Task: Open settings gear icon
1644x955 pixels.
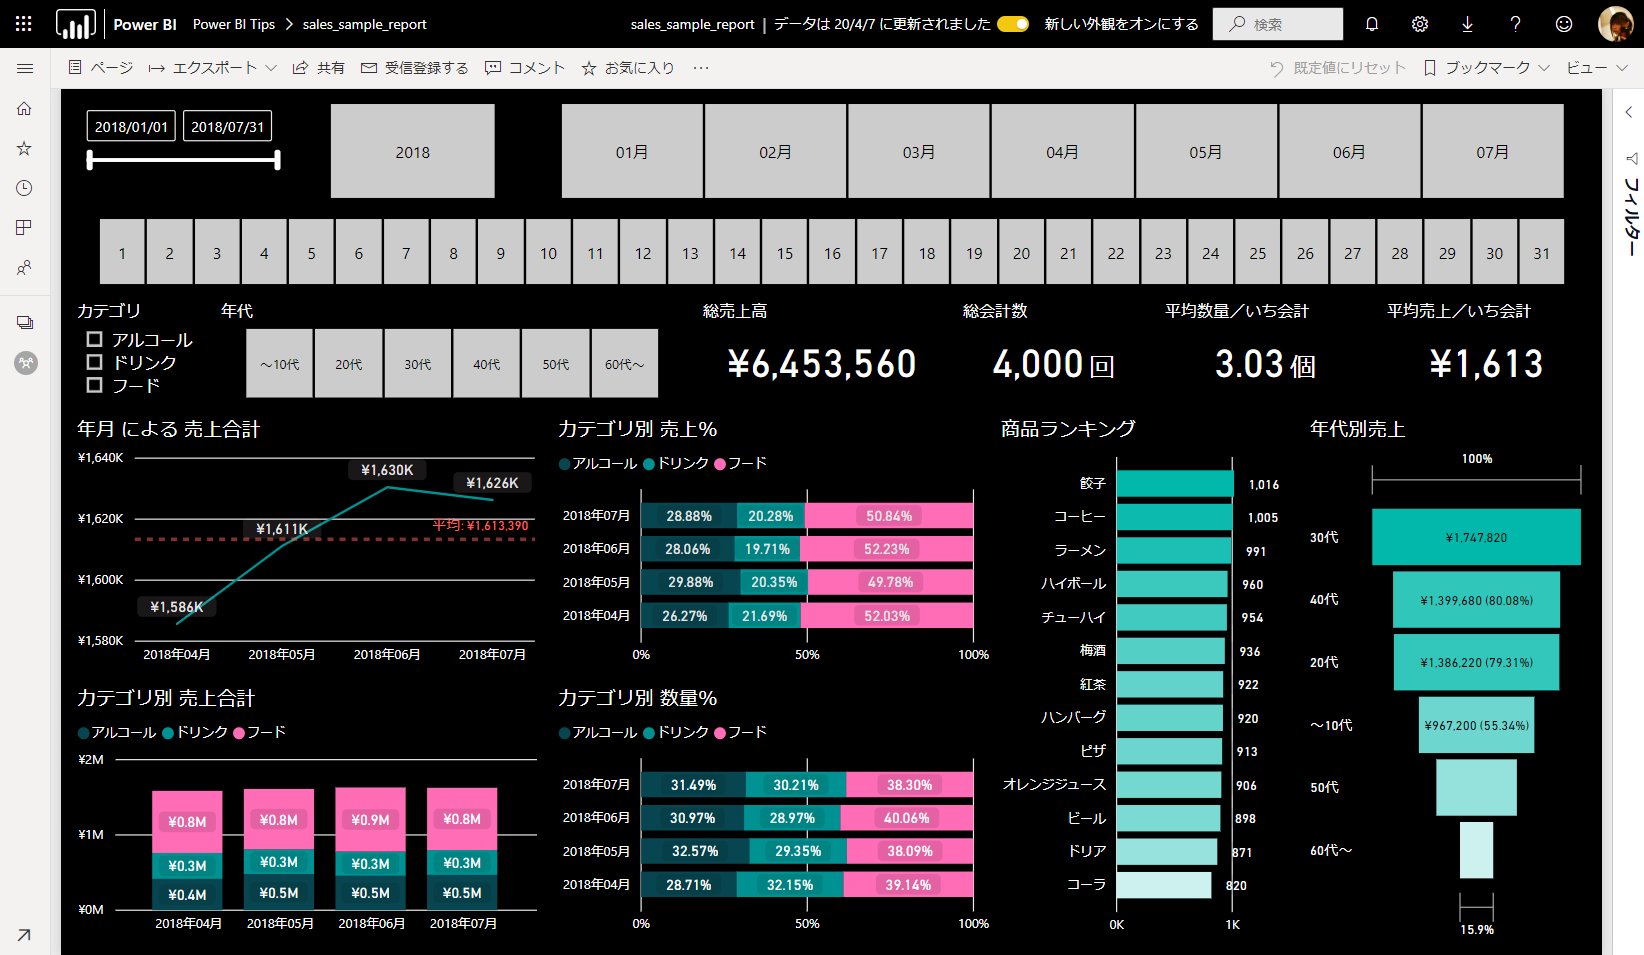Action: coord(1420,24)
